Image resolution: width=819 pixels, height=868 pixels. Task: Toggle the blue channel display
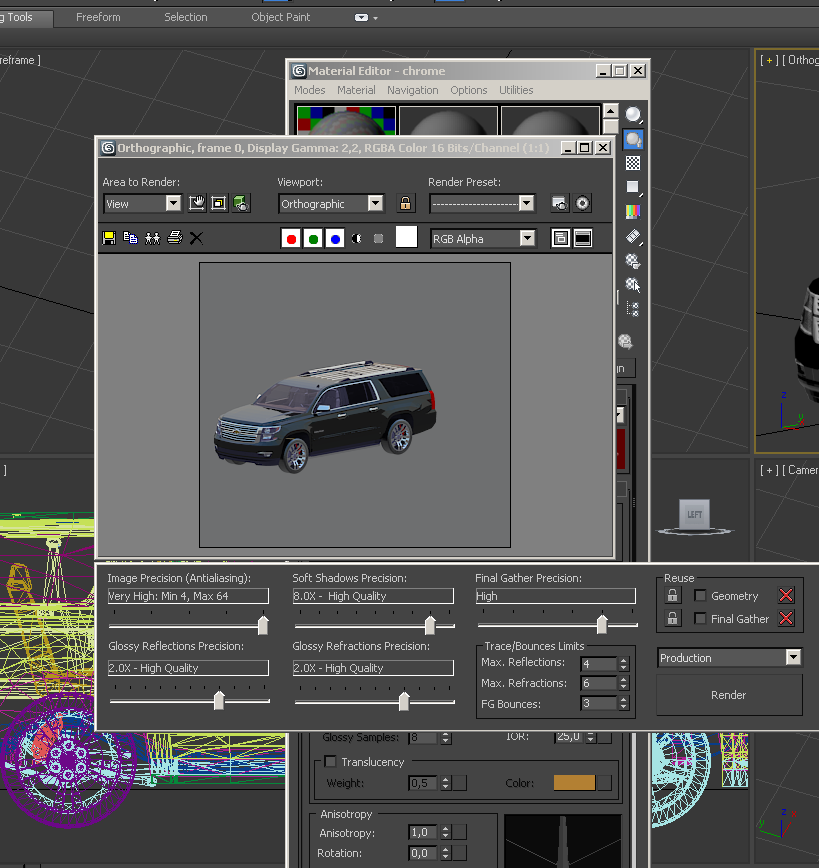[x=335, y=239]
